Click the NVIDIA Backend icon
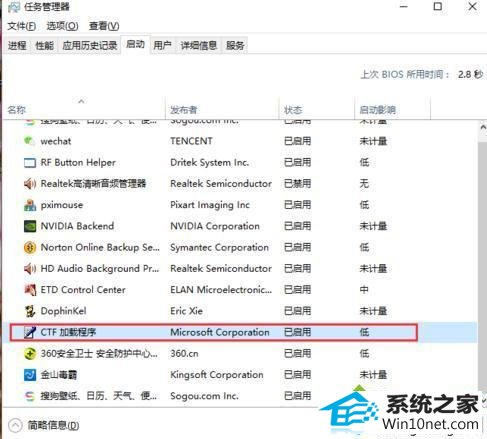The width and height of the screenshot is (487, 439). [x=30, y=226]
